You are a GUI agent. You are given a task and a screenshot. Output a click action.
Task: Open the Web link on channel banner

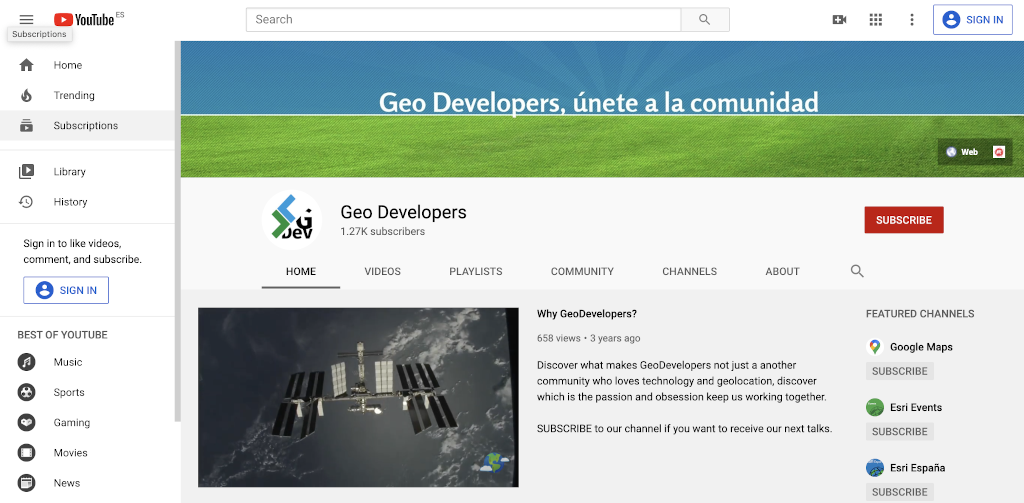pyautogui.click(x=962, y=152)
